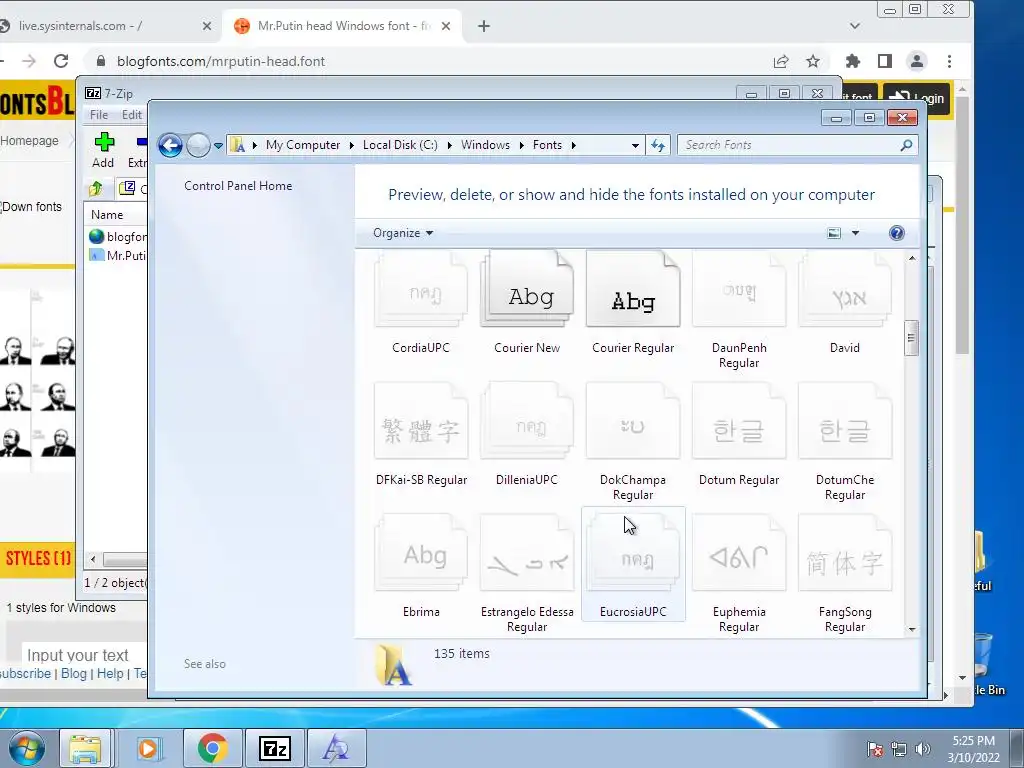Open the CordiaUPC font family icon
1024x768 pixels.
coord(421,291)
